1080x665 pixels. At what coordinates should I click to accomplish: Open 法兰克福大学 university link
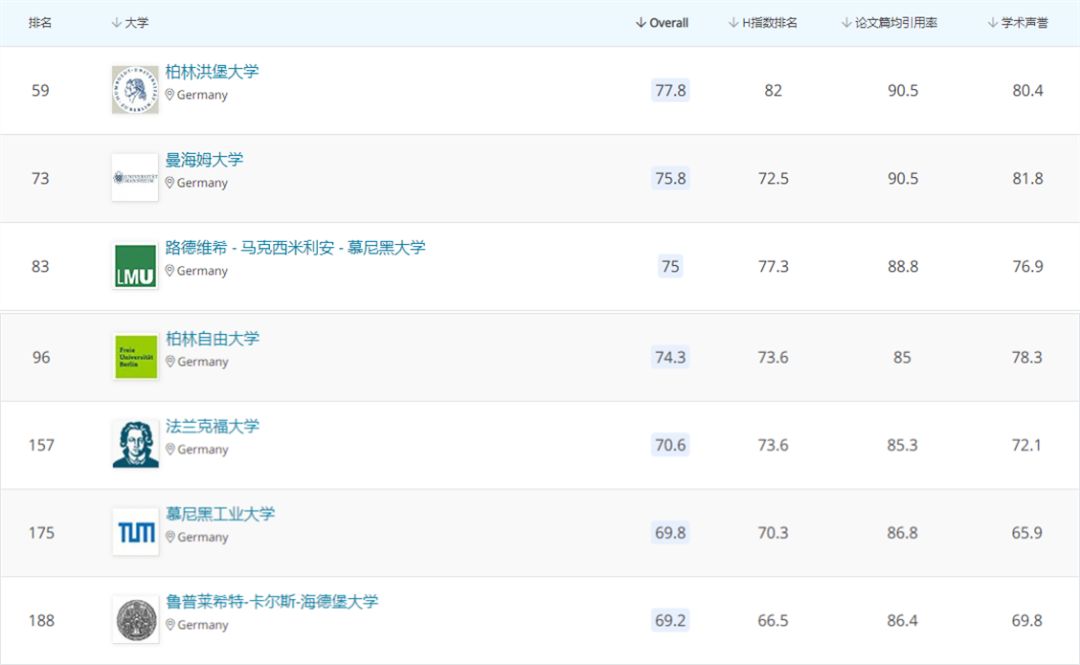[213, 426]
